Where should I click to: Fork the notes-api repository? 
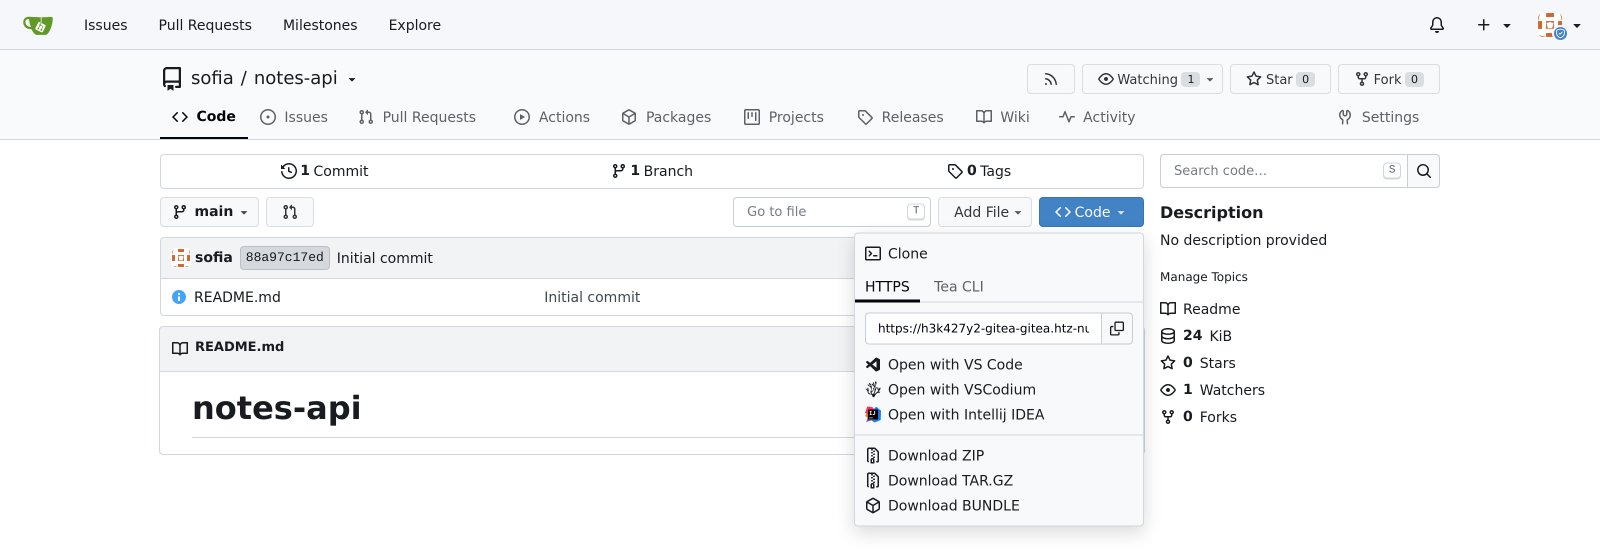coord(1378,79)
